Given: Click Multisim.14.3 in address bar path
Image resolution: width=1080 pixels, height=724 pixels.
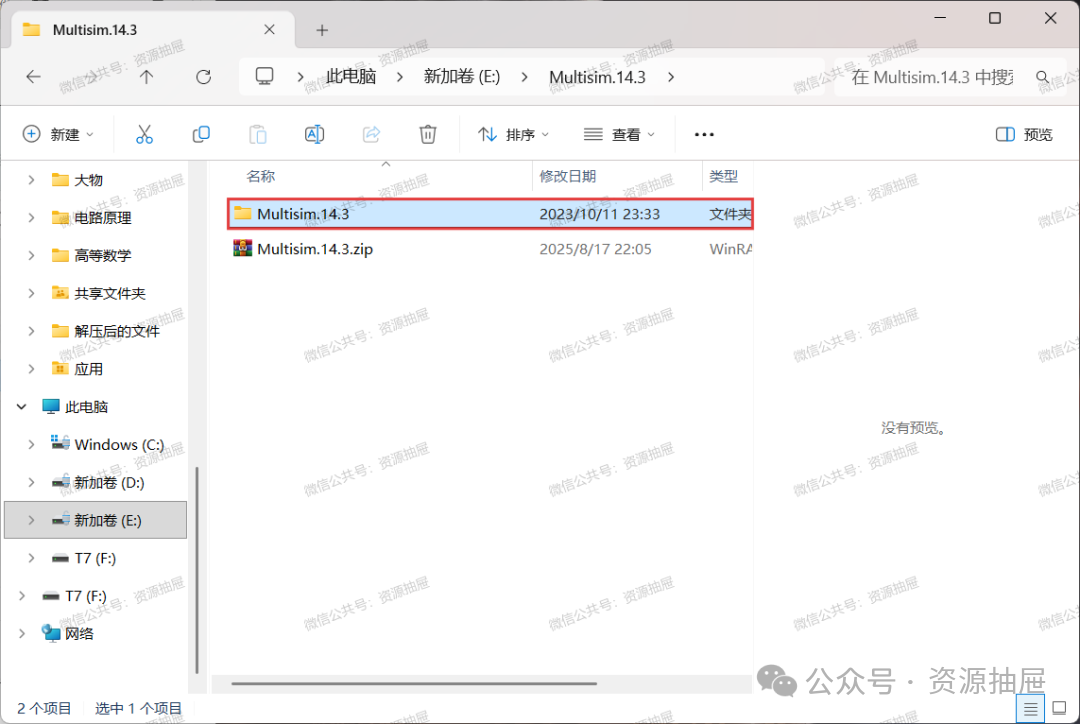Looking at the screenshot, I should coord(597,76).
